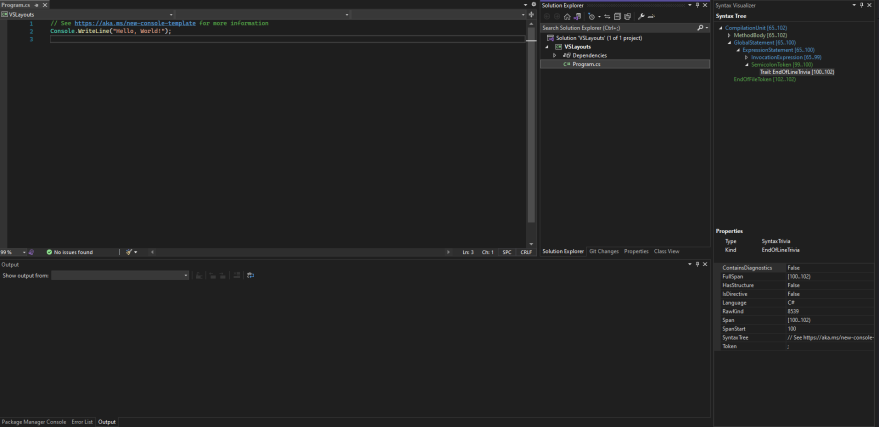Screen dimensions: 879x427
Task: Toggle word wrap icon in Output toolbar
Action: pos(251,275)
